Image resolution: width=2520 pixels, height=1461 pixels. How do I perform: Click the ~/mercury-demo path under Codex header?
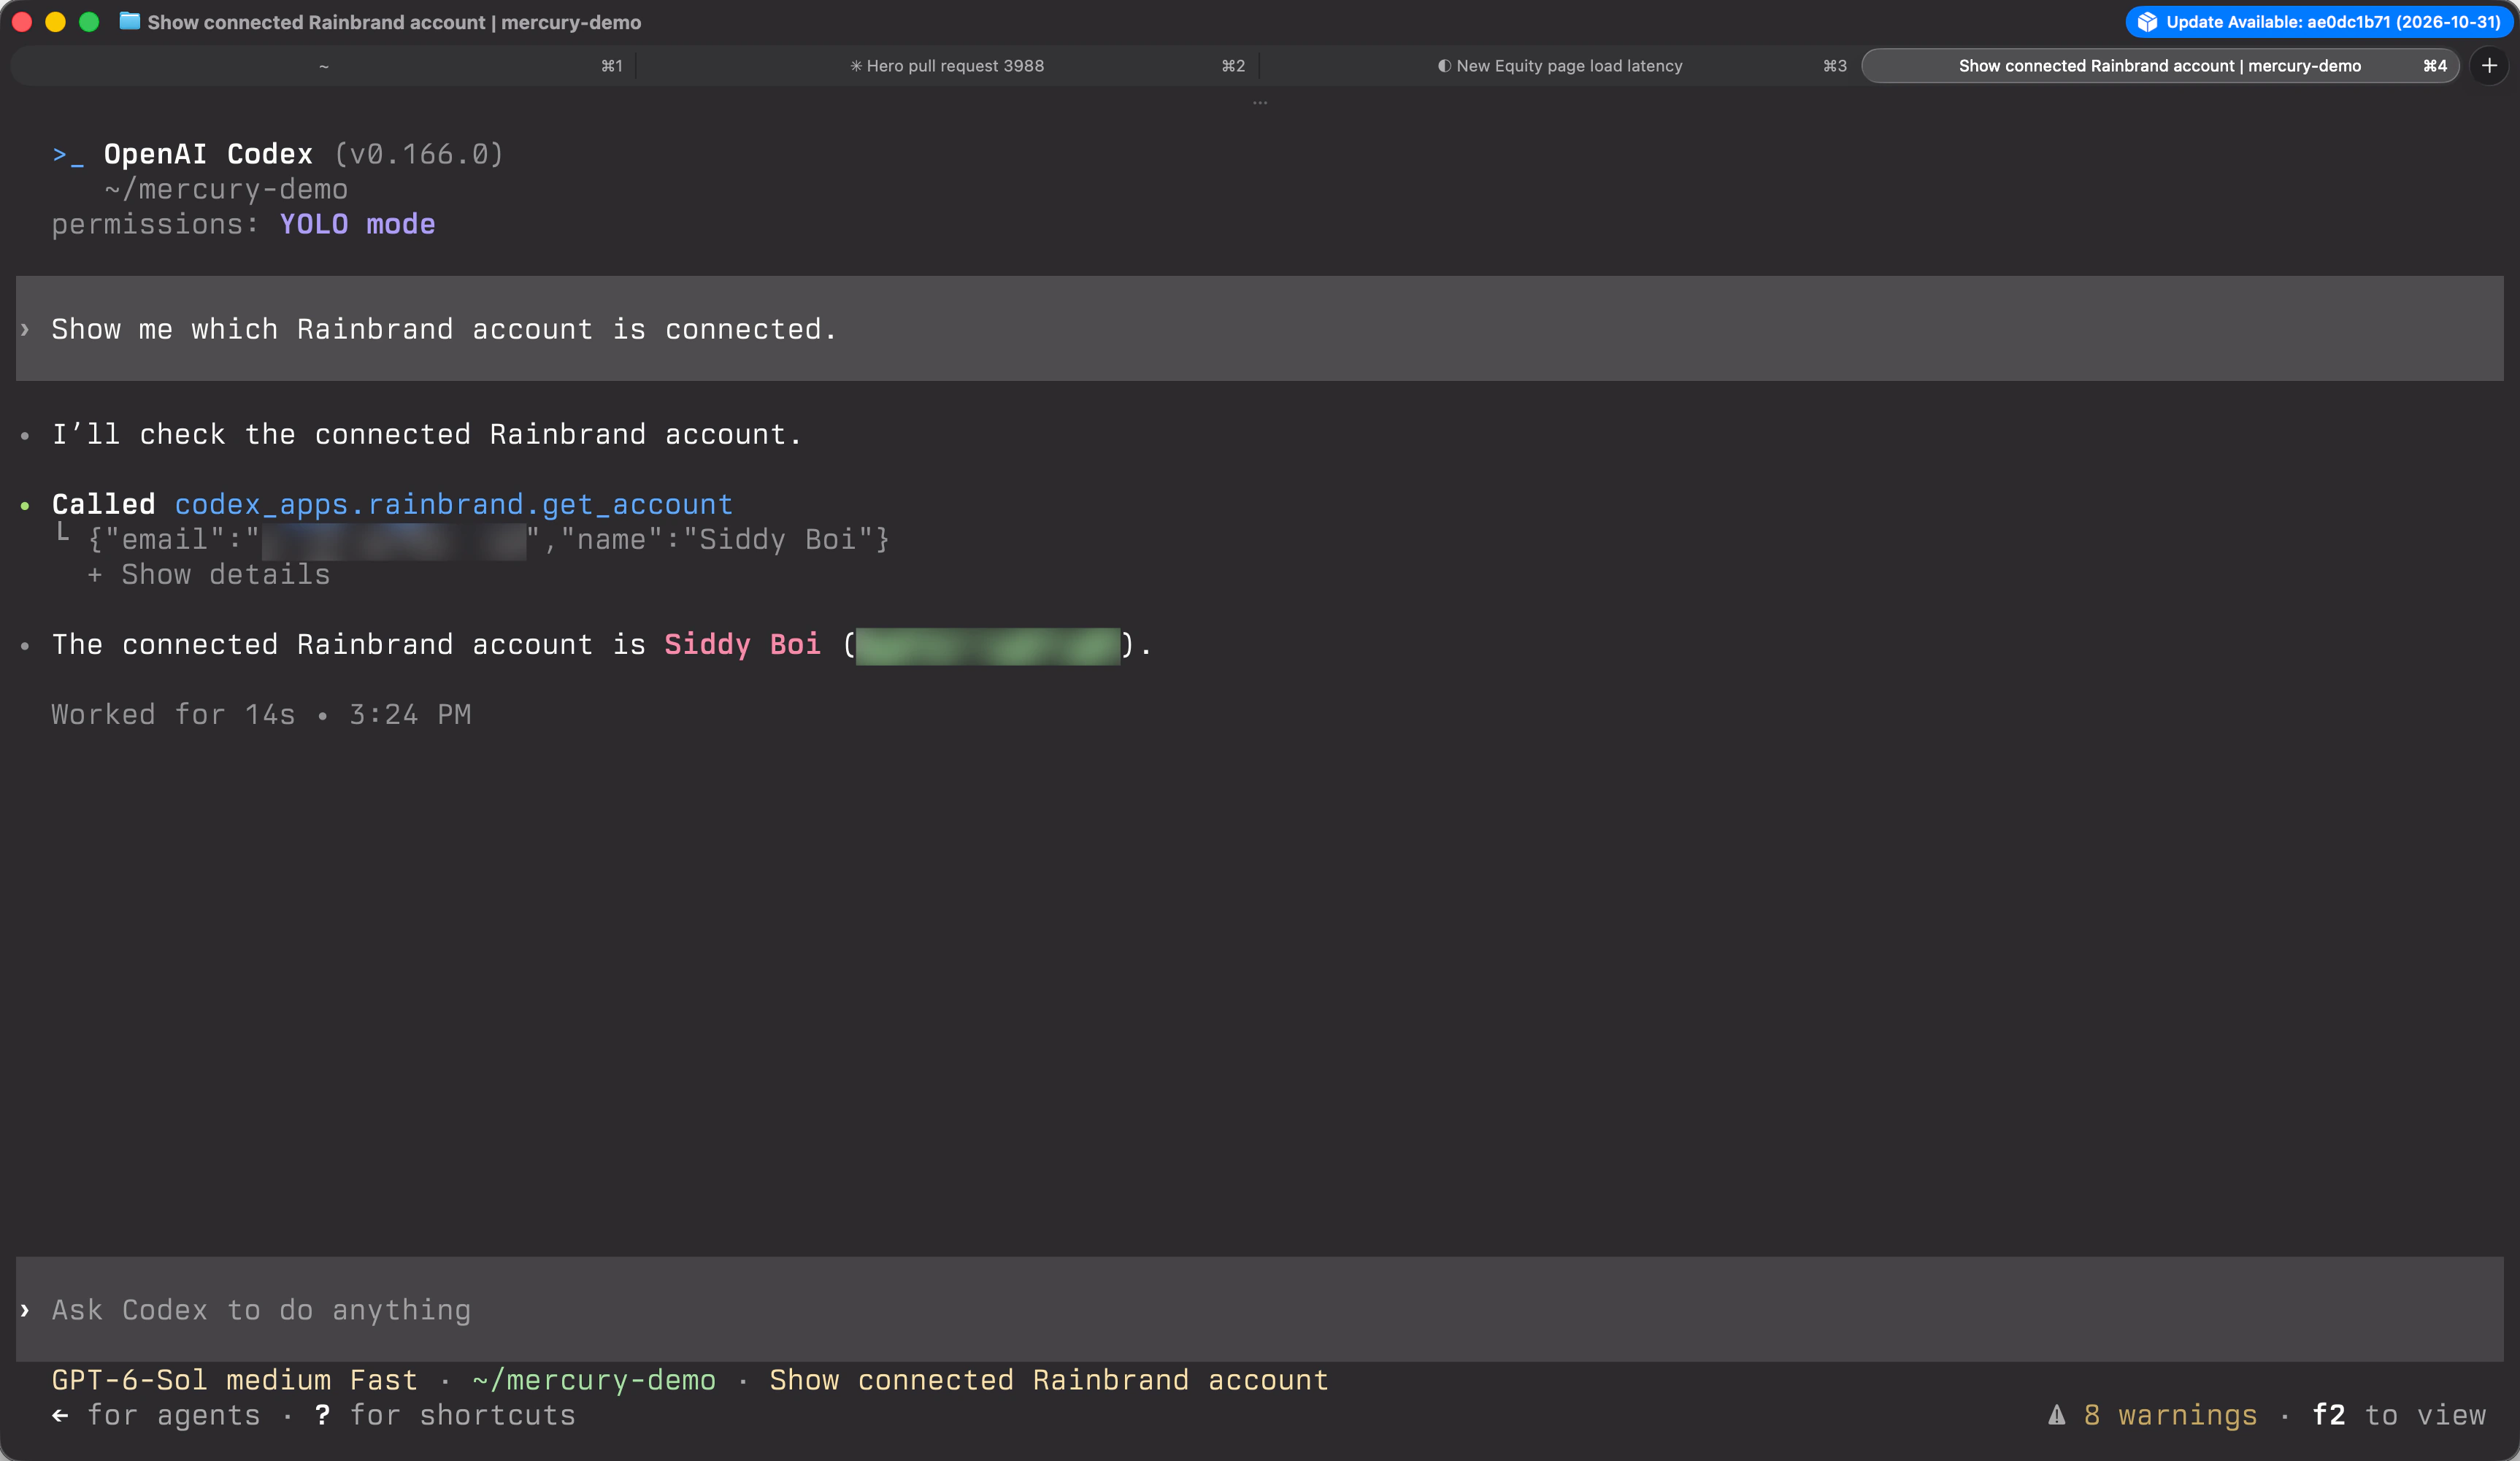click(226, 189)
